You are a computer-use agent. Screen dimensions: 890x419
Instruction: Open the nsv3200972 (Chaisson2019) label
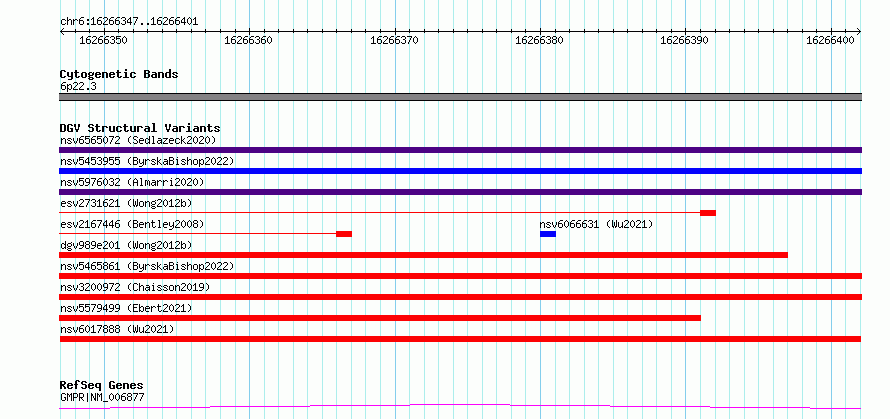click(135, 287)
